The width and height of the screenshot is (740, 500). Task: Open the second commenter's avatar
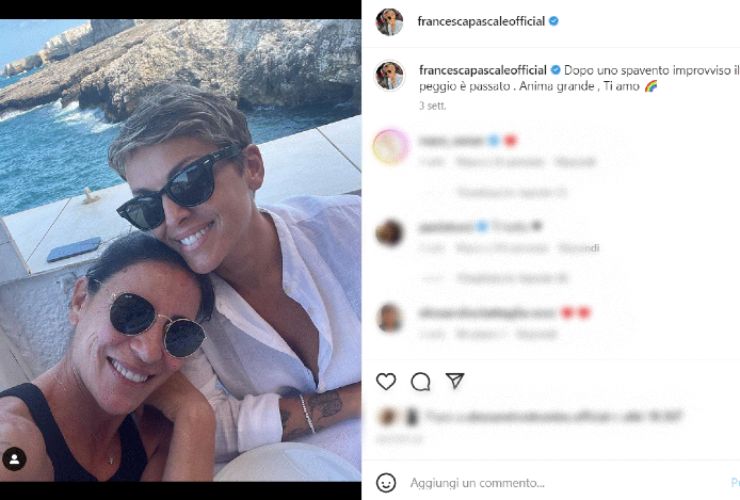pos(389,233)
